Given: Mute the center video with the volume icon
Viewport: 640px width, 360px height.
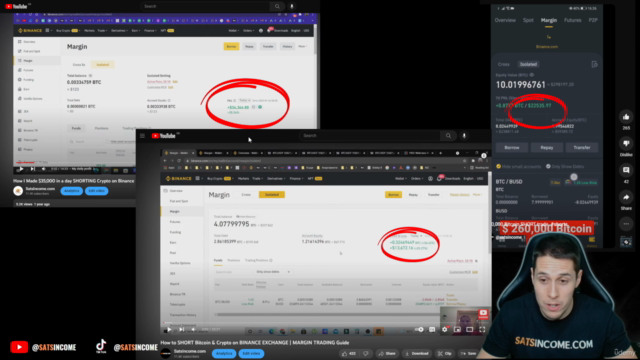Looking at the screenshot, I should point(193,330).
